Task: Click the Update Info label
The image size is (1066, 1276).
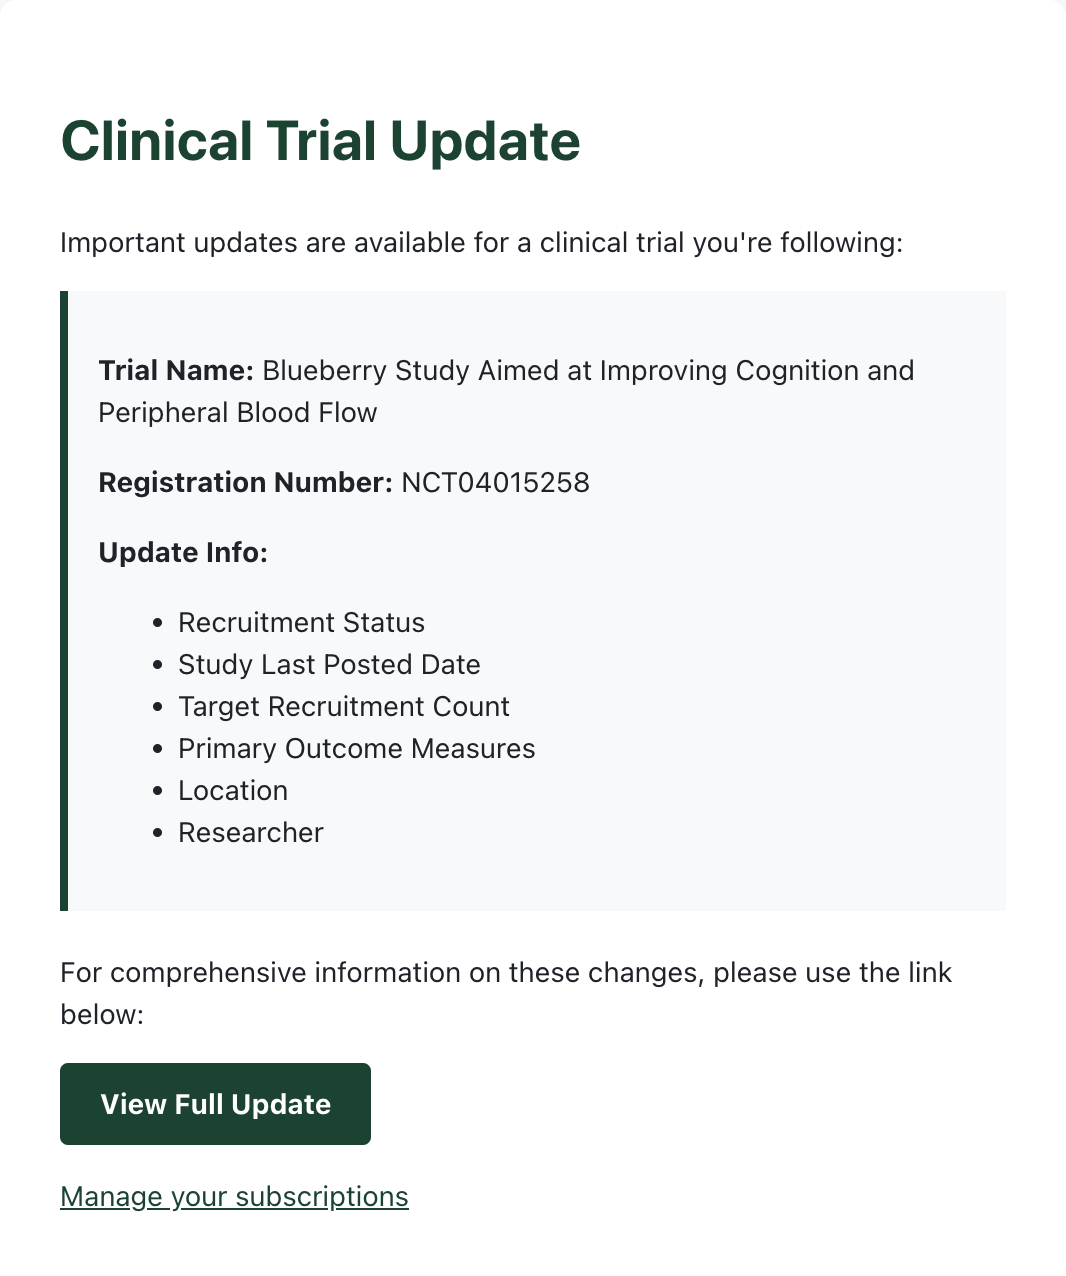Action: tap(183, 553)
